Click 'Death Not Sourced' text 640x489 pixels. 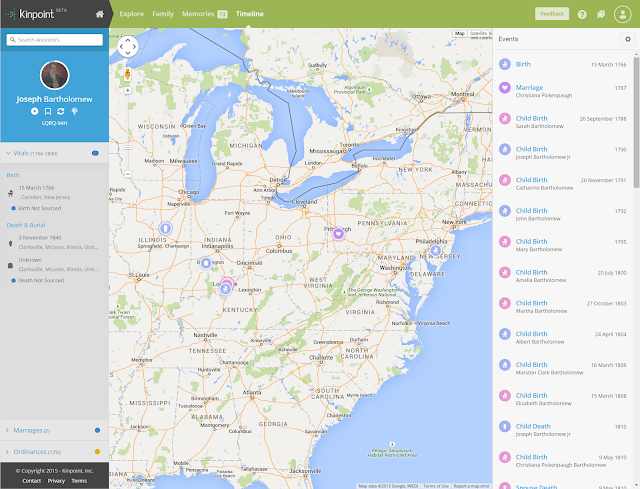(x=41, y=280)
